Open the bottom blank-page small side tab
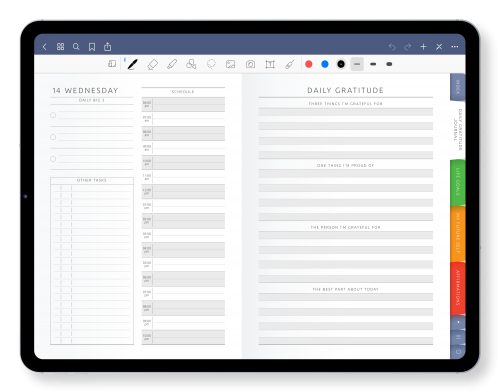 (458, 351)
